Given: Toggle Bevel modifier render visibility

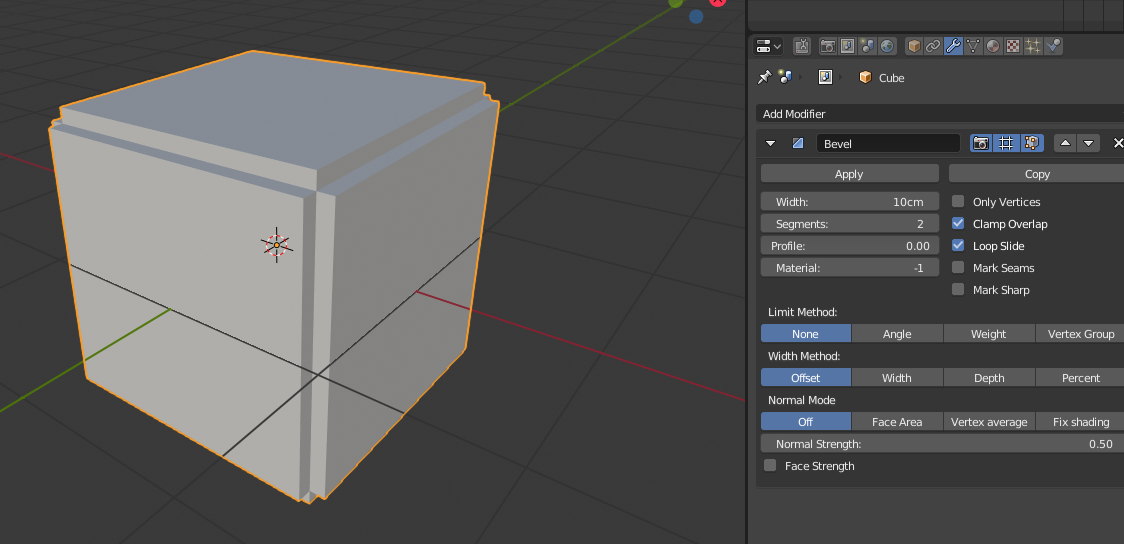Looking at the screenshot, I should pos(981,143).
